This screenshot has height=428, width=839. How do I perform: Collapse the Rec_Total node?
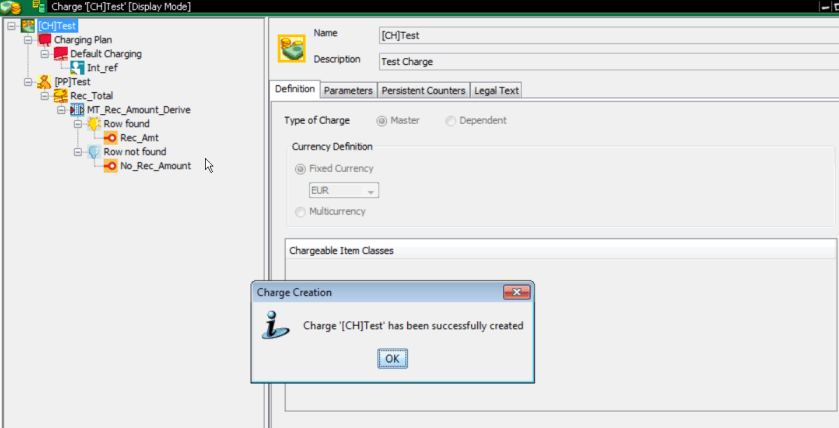(44, 96)
